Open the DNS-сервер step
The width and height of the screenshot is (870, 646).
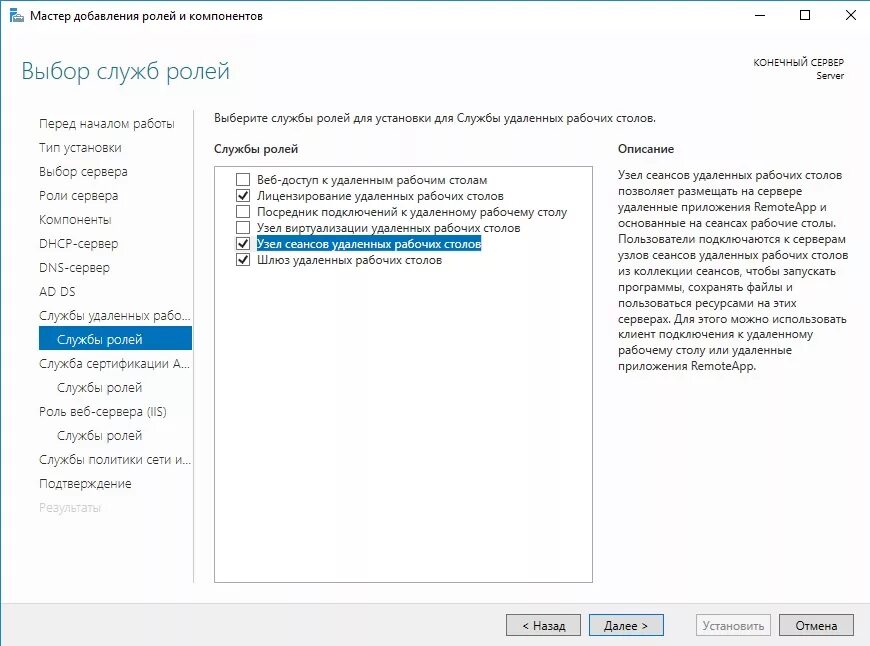pyautogui.click(x=74, y=268)
